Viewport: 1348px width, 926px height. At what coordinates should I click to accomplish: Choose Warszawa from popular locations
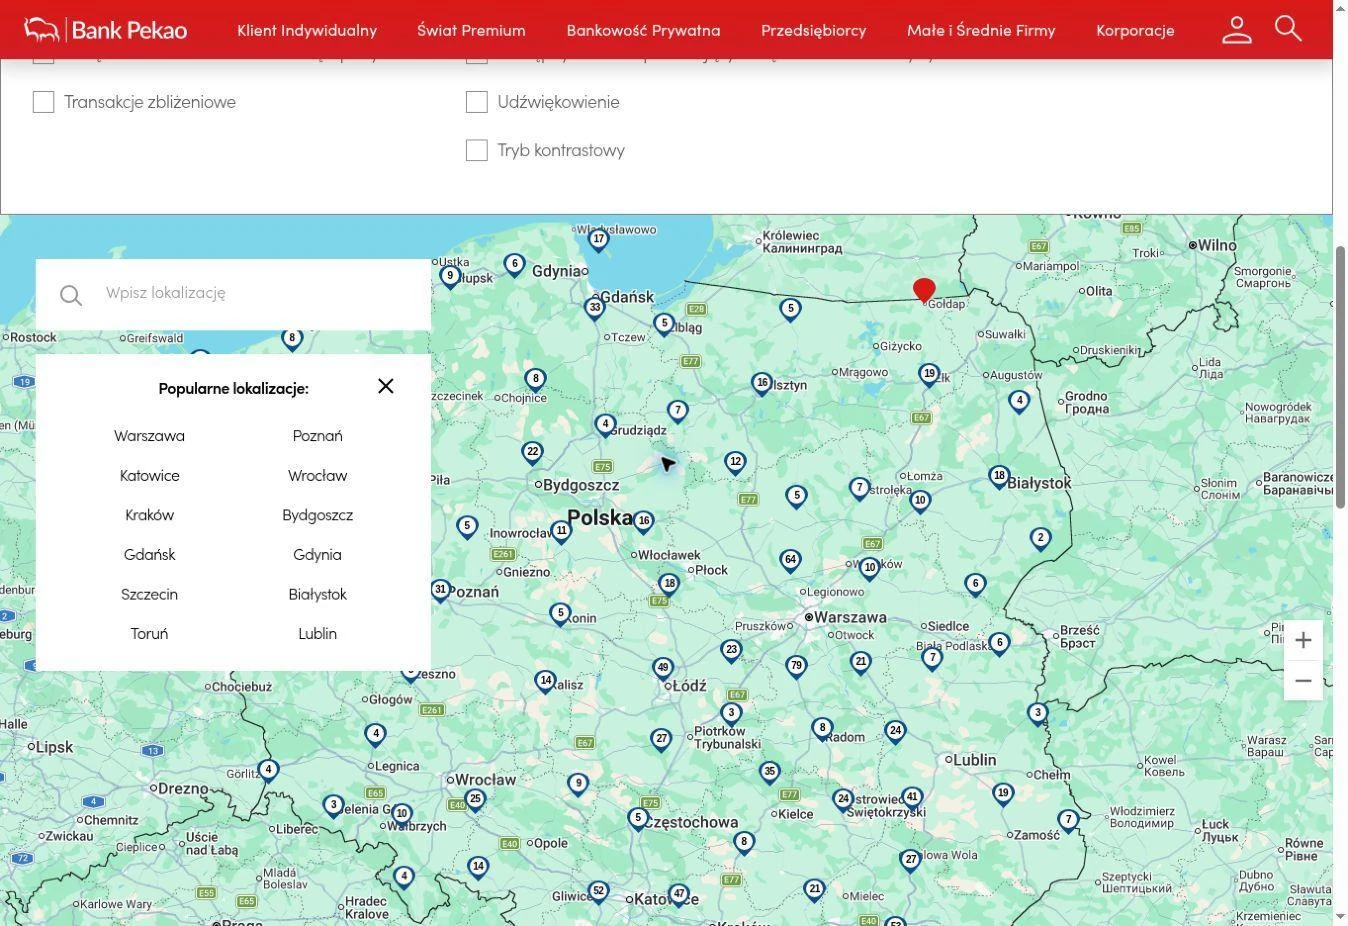click(149, 436)
